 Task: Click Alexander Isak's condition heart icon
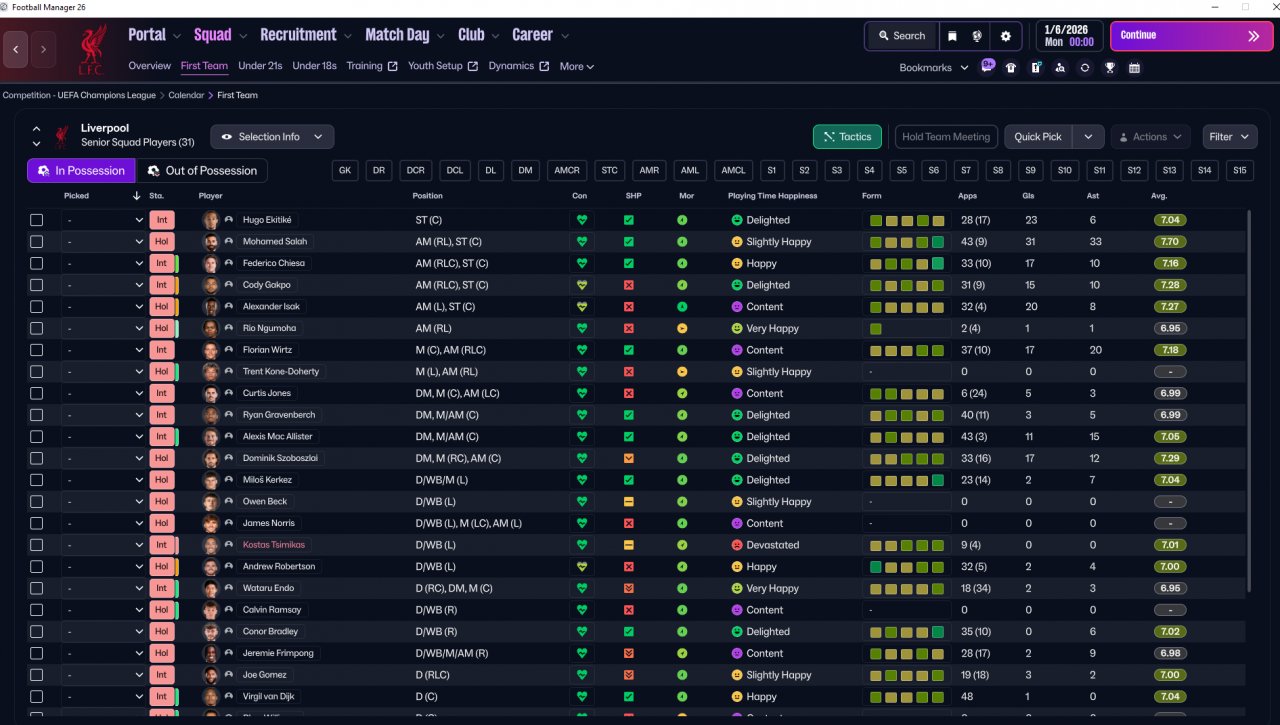point(582,307)
